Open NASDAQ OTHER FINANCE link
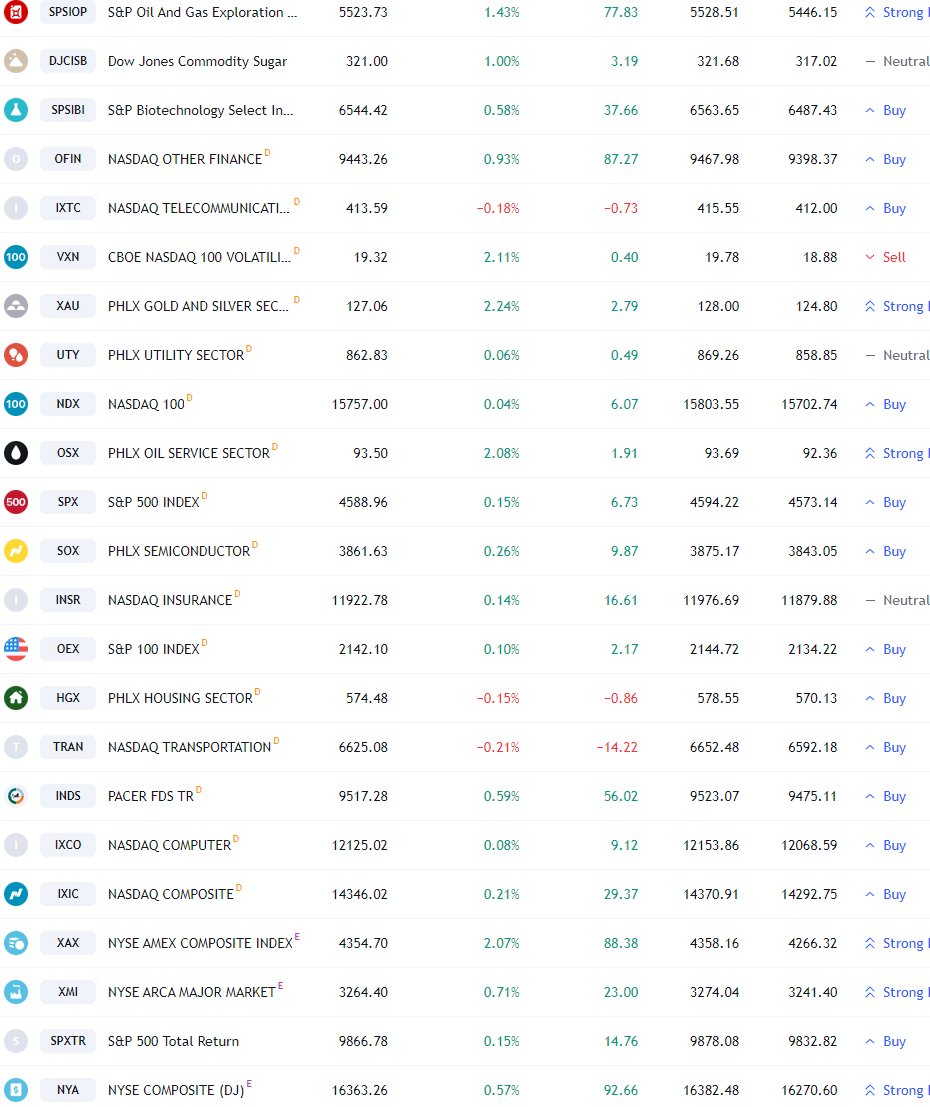Screen dimensions: 930x1107 pyautogui.click(x=184, y=160)
